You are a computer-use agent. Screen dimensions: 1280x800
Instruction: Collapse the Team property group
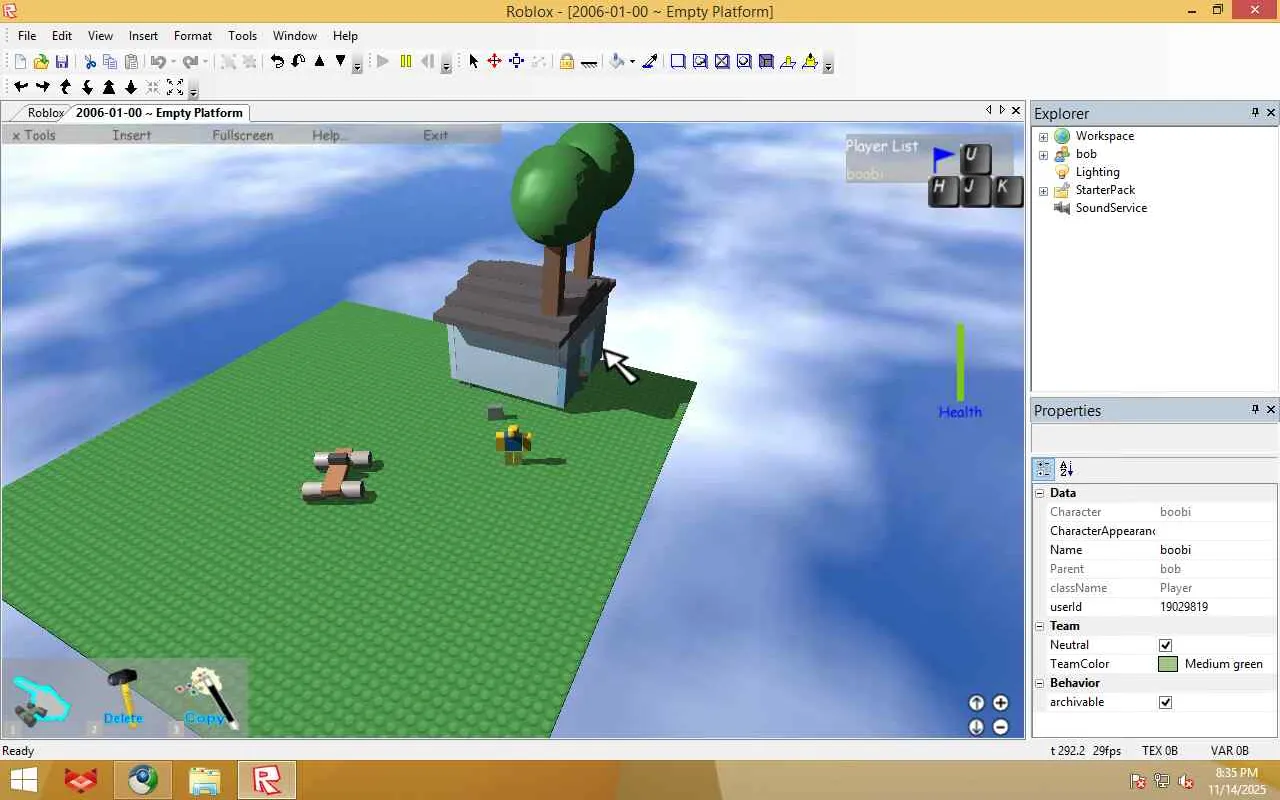[1040, 626]
